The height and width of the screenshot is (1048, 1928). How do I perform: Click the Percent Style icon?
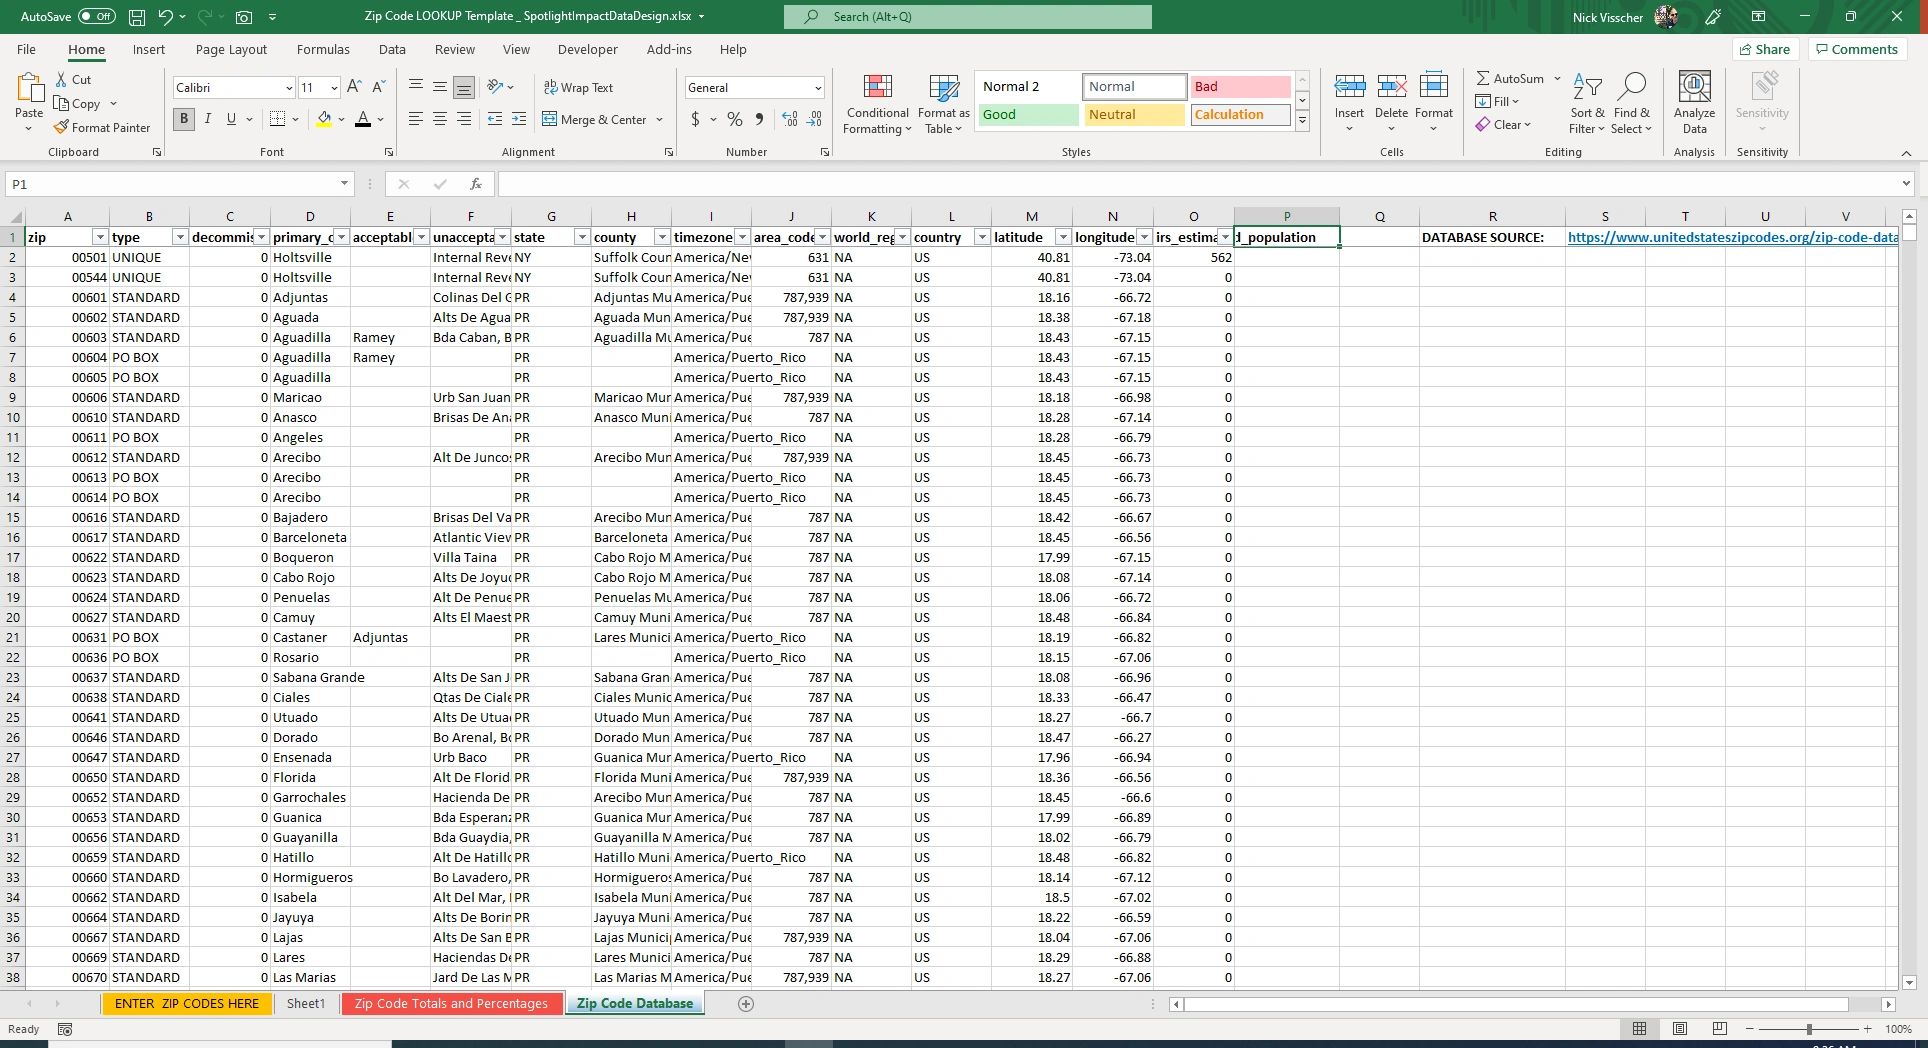[735, 119]
